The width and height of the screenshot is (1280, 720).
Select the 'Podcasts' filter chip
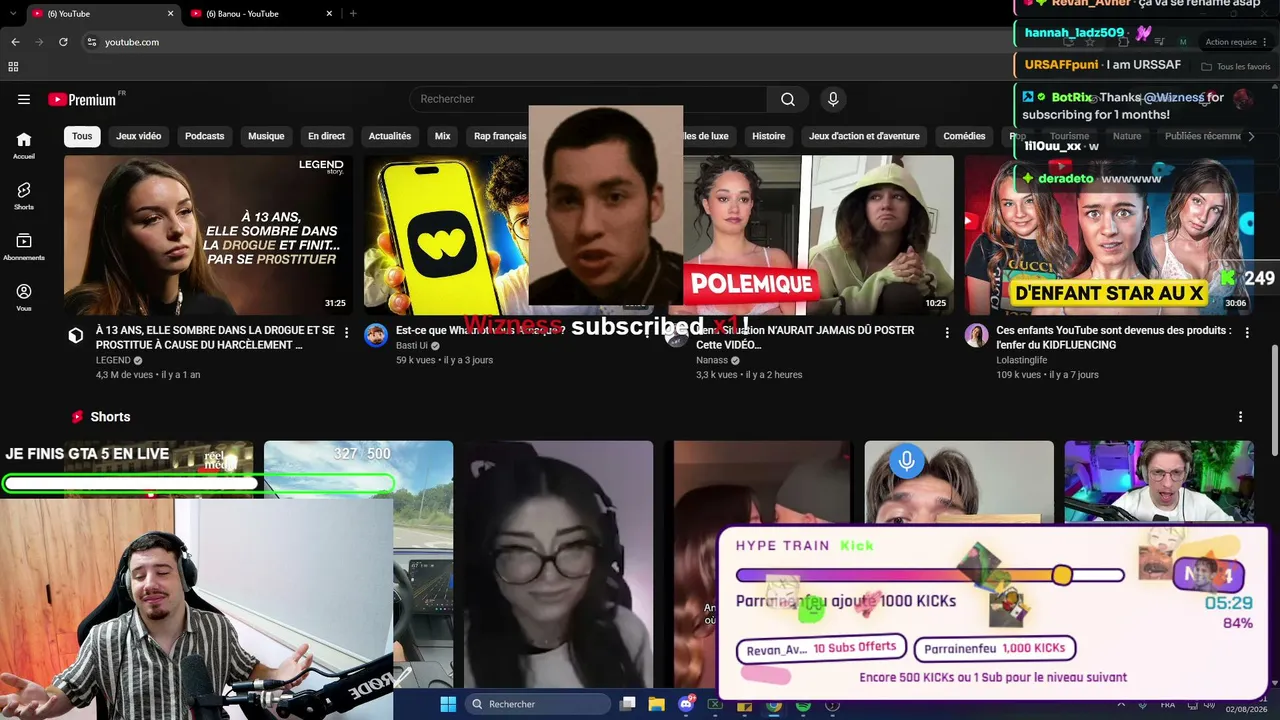[x=205, y=136]
